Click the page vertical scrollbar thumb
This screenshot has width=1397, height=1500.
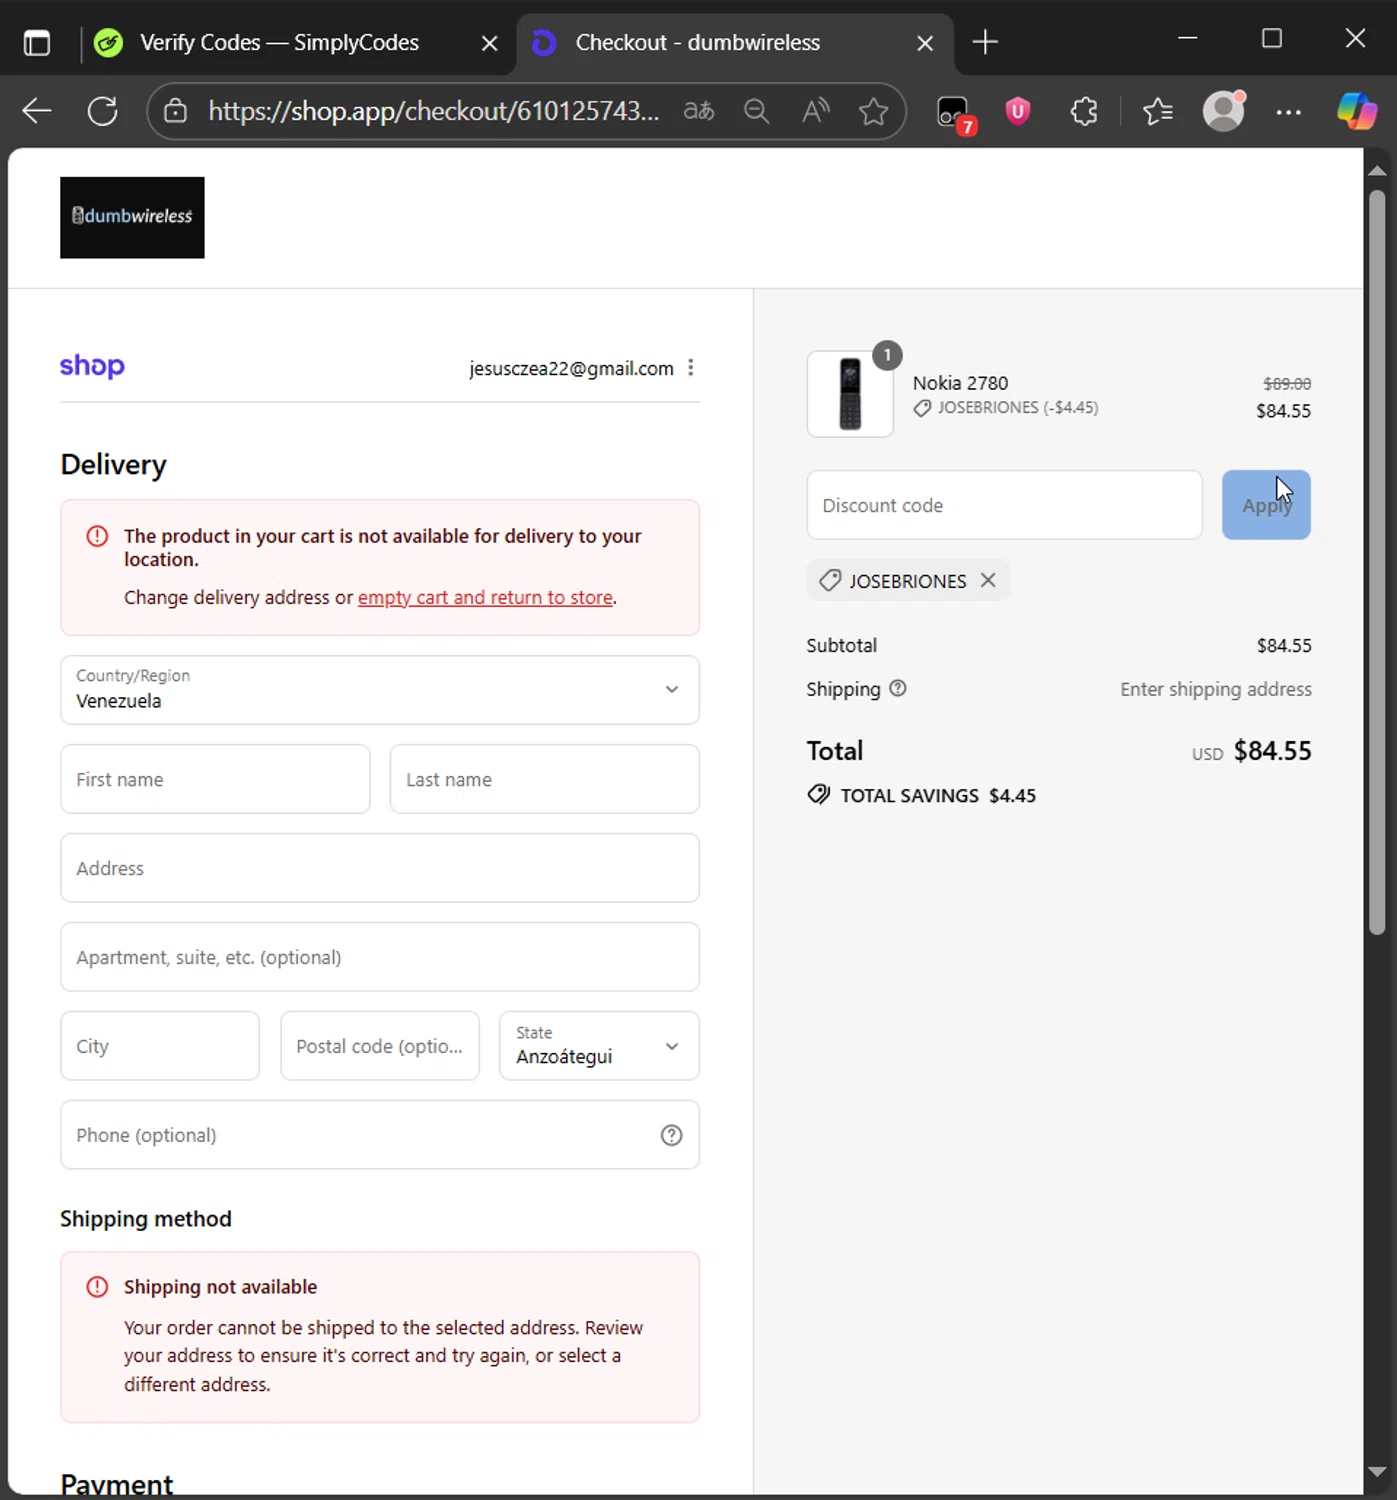click(1377, 562)
